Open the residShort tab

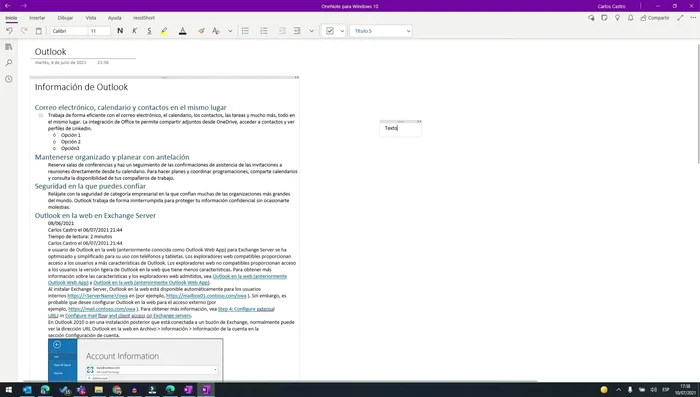[144, 18]
